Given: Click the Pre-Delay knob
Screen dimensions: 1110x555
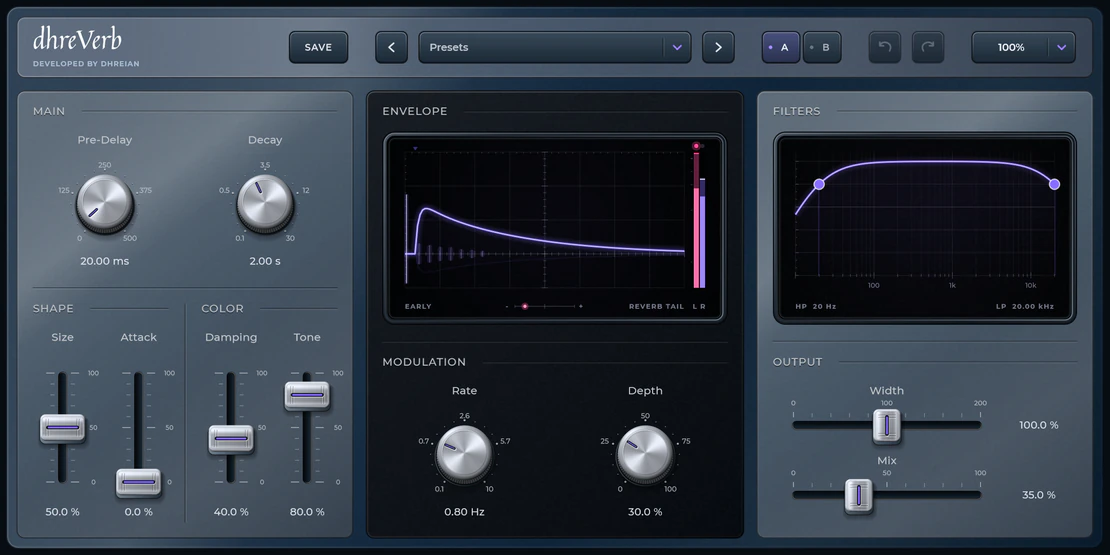Looking at the screenshot, I should pyautogui.click(x=105, y=203).
